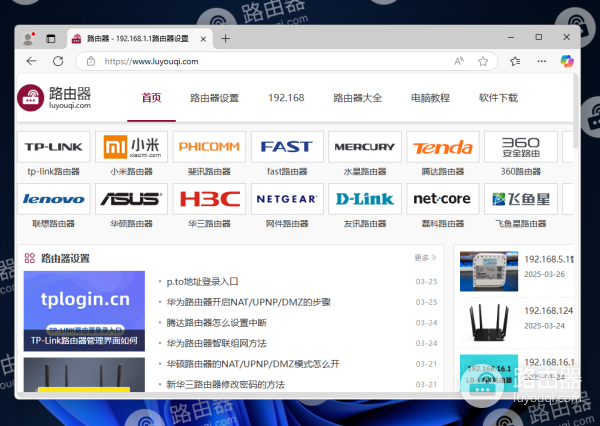Image resolution: width=600 pixels, height=426 pixels.
Task: Open the 192.168.16.1 sidebar article title
Action: (x=549, y=362)
